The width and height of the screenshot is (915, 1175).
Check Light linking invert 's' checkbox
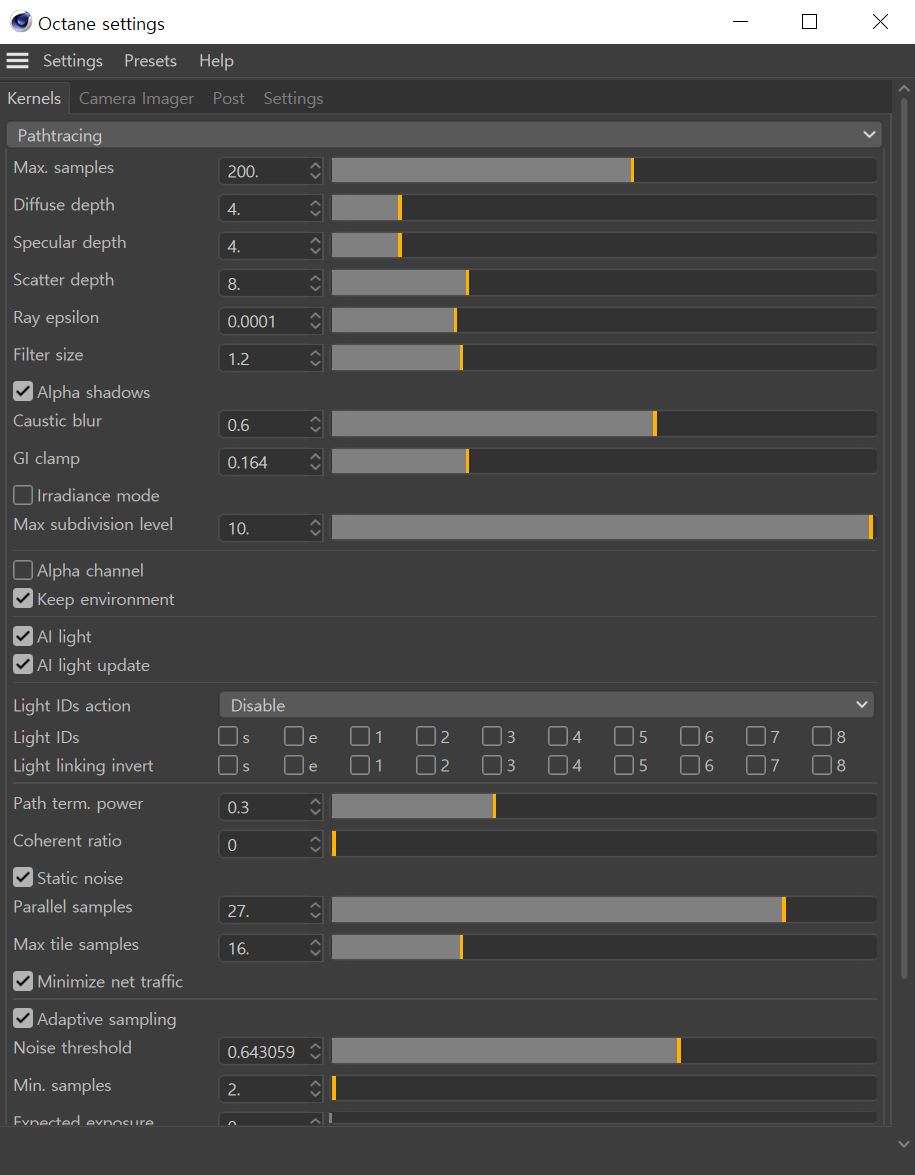pyautogui.click(x=228, y=765)
